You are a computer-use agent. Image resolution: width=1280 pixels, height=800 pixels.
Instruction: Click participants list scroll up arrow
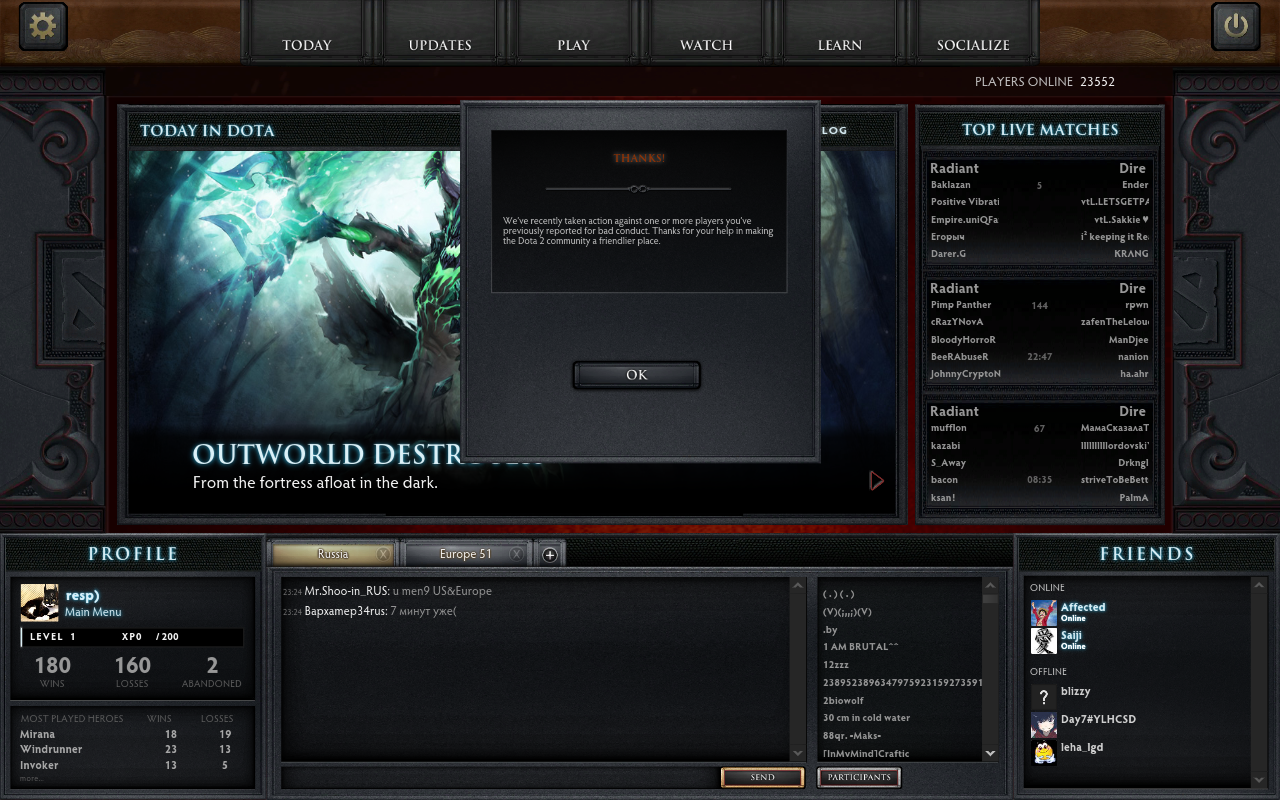coord(990,586)
